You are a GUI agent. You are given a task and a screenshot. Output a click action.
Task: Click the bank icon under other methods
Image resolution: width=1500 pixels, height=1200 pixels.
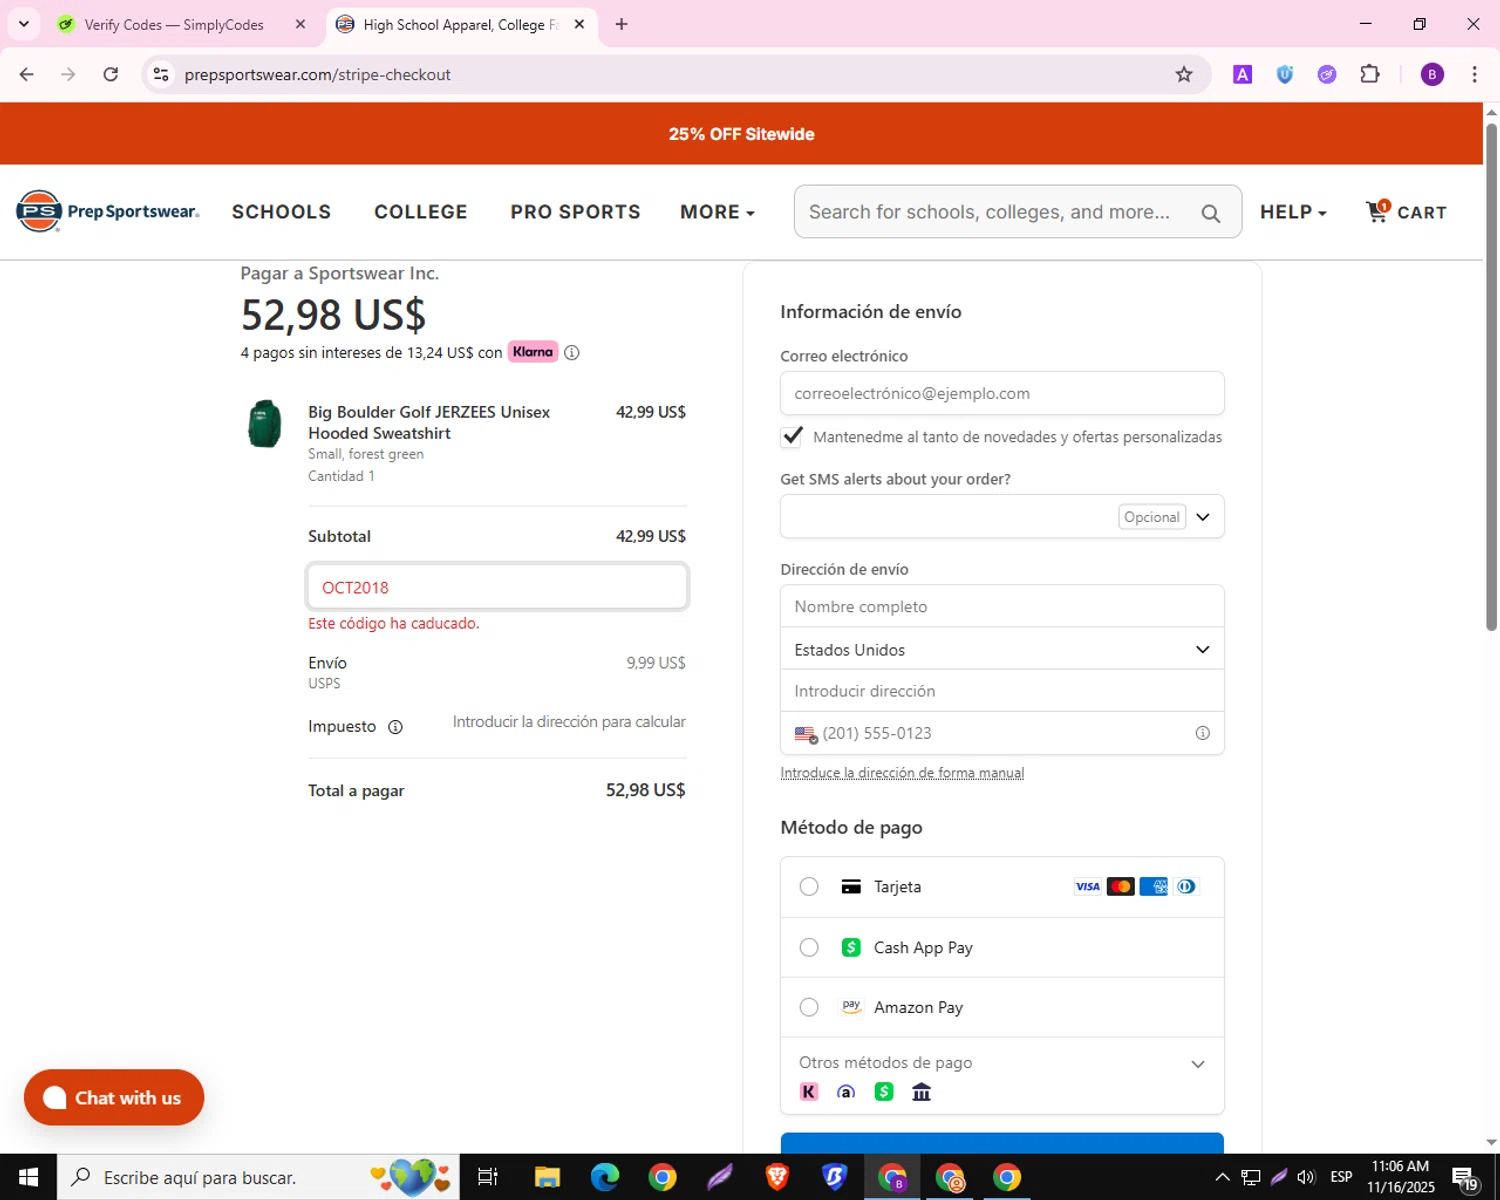922,1092
